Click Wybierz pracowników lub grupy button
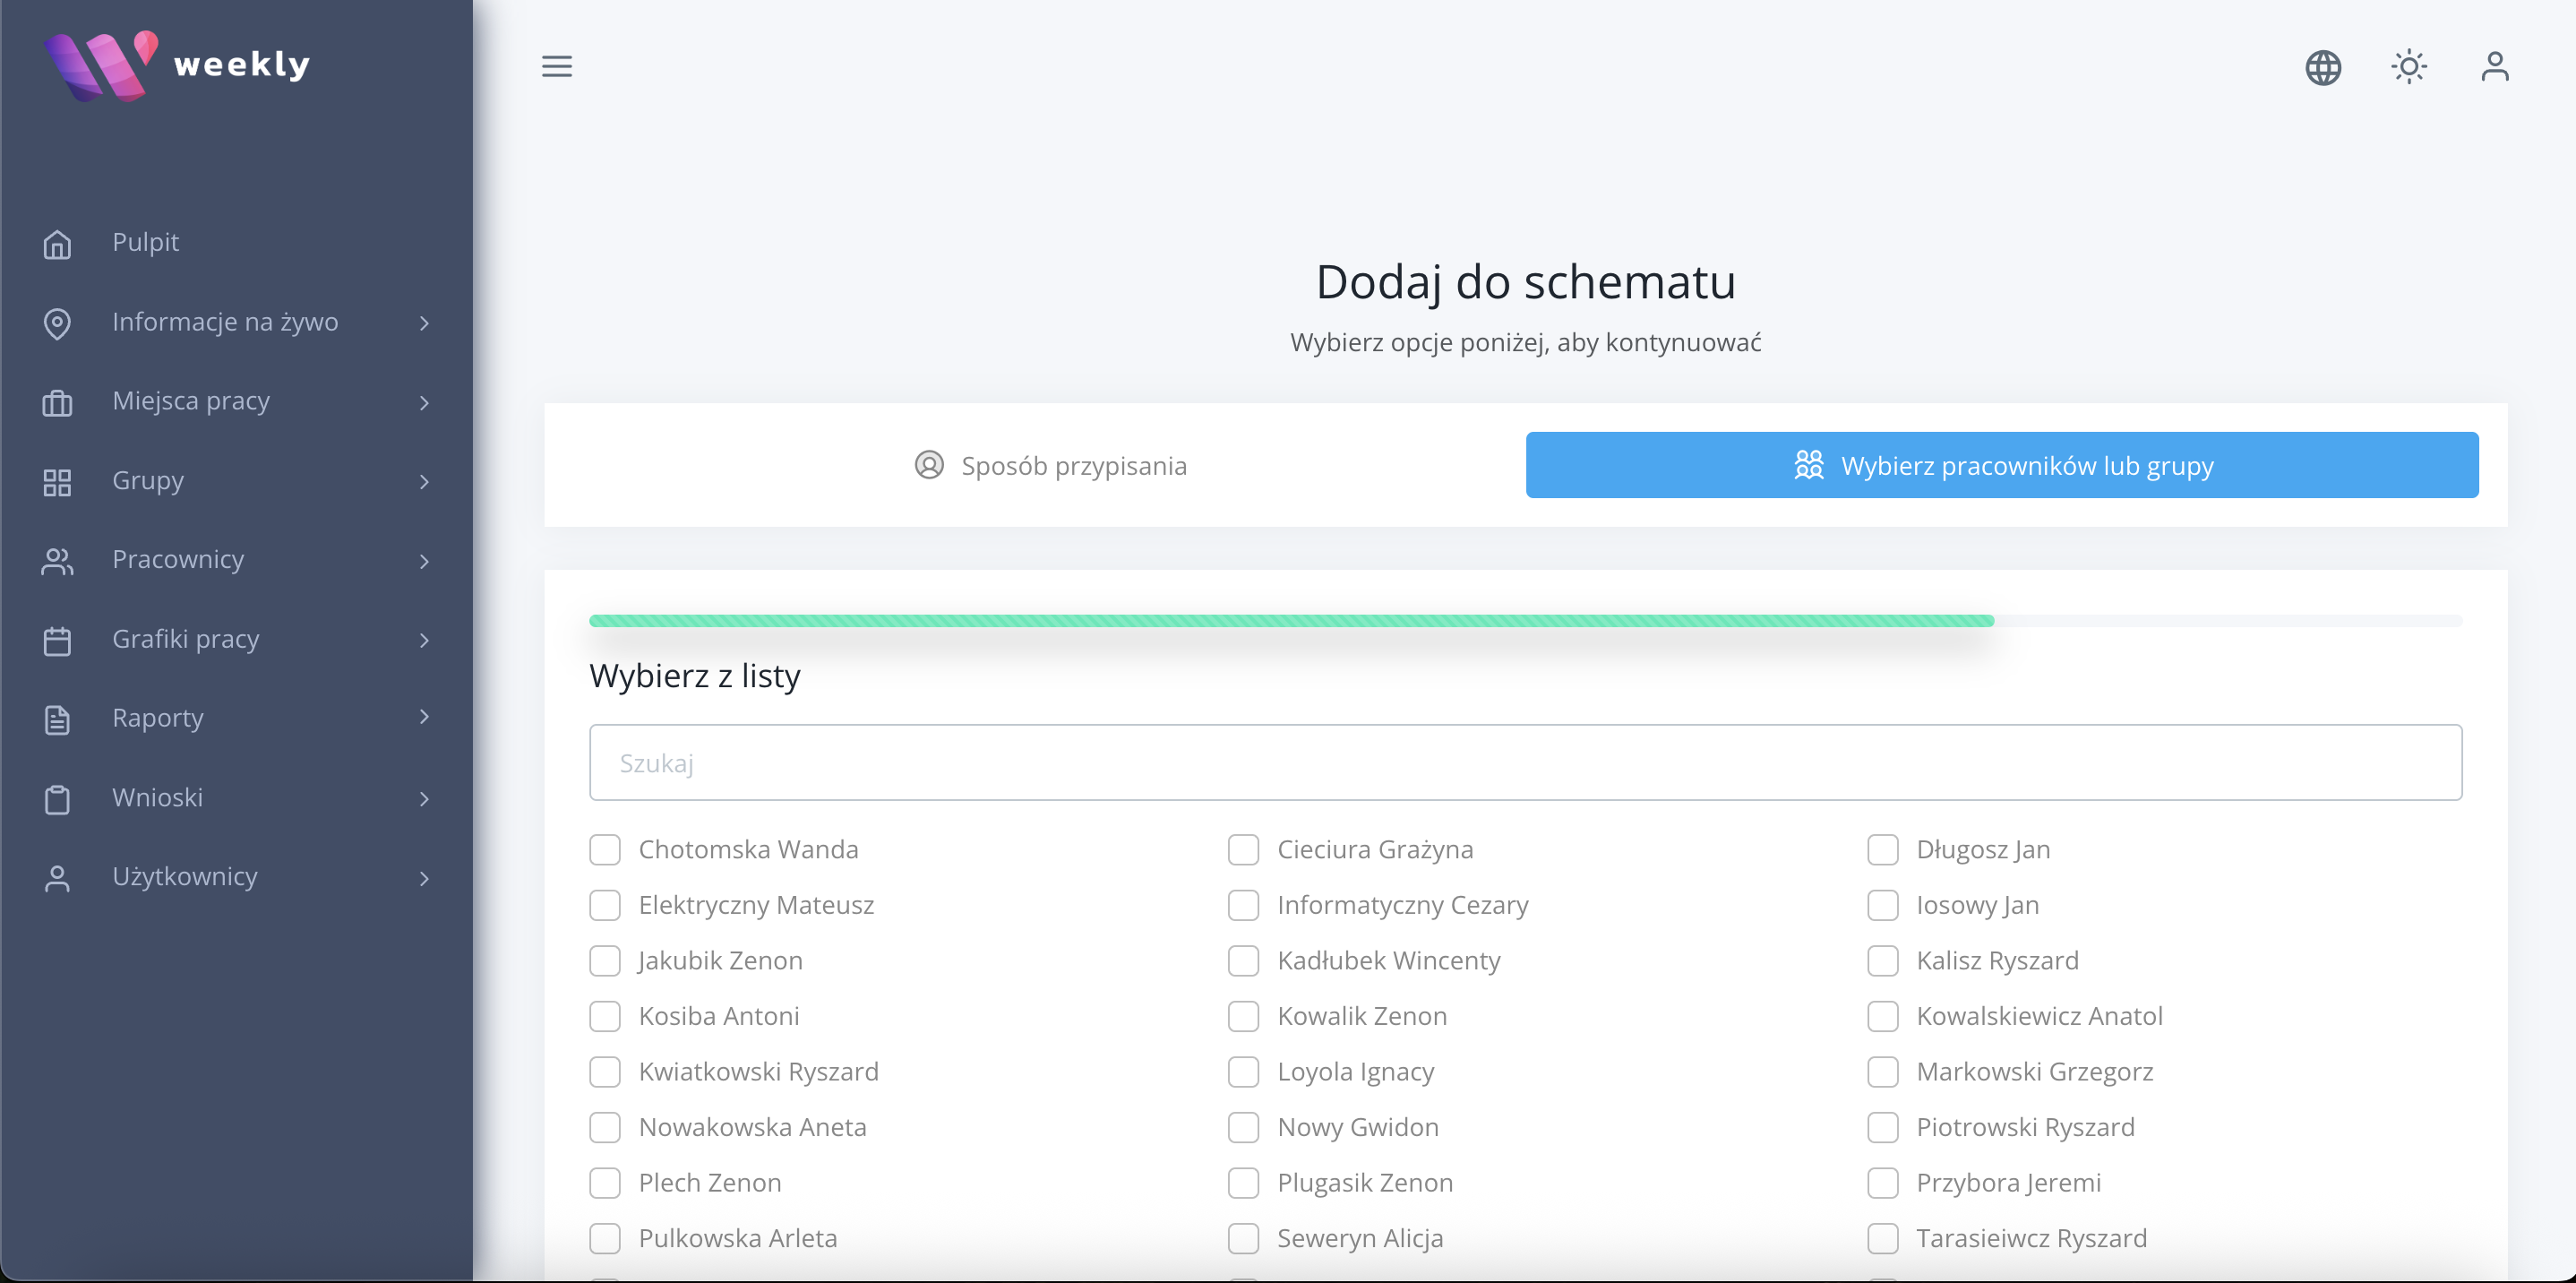2576x1283 pixels. (x=2001, y=465)
